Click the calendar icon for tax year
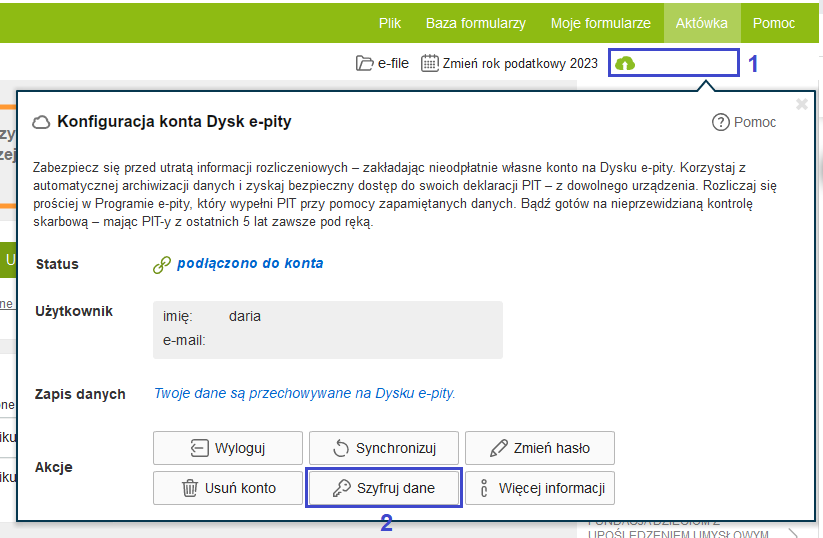 point(430,63)
